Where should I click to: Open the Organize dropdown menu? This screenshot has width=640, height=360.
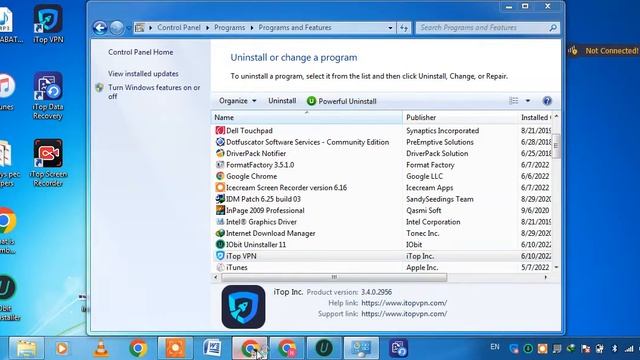click(237, 101)
